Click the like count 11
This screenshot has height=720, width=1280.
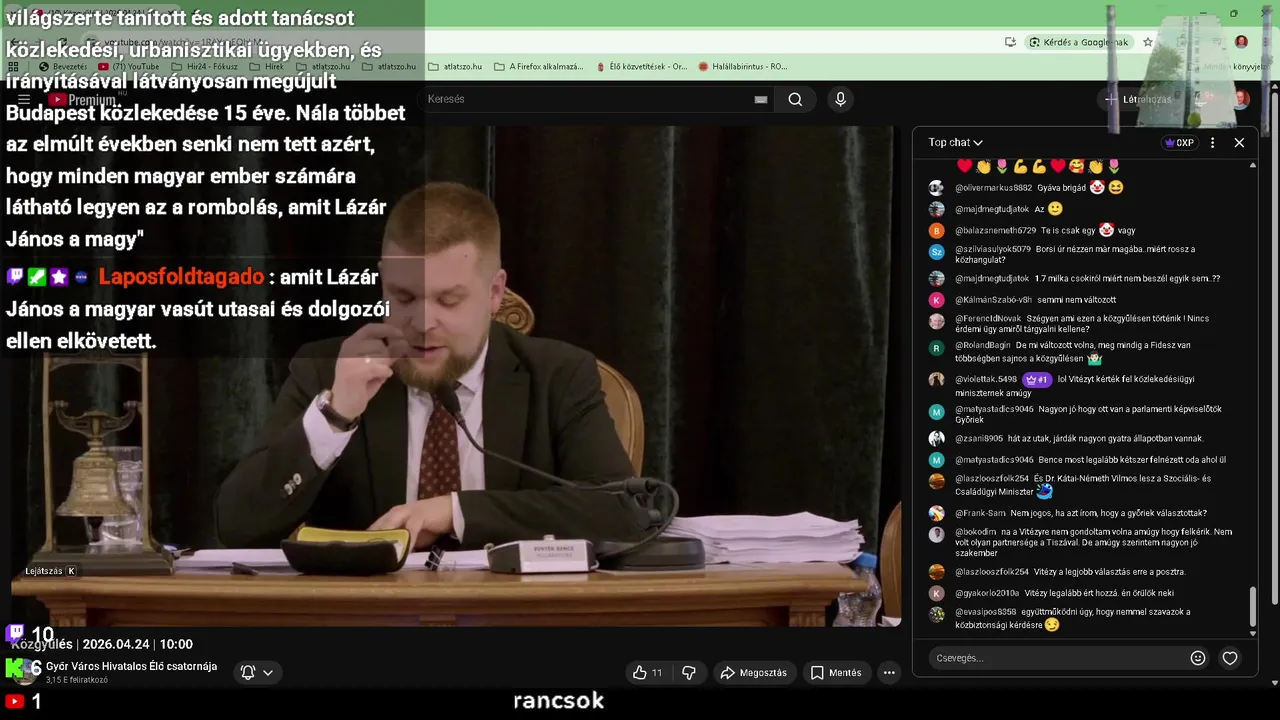point(657,673)
